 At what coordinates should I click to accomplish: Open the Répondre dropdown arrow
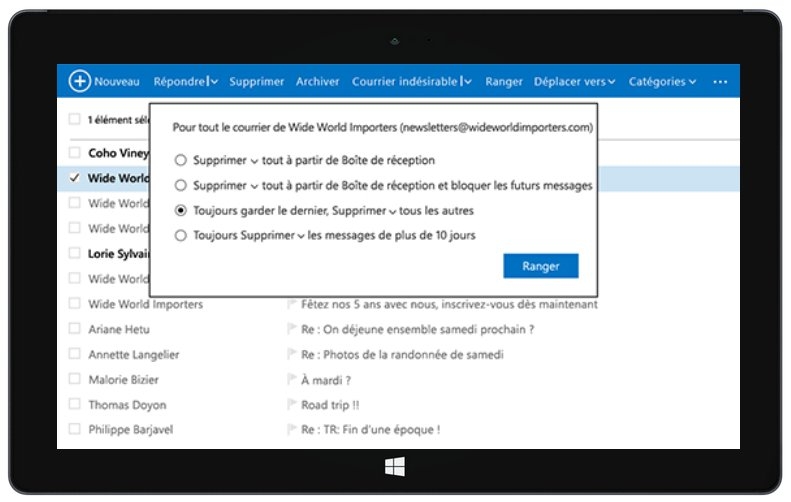(x=214, y=82)
